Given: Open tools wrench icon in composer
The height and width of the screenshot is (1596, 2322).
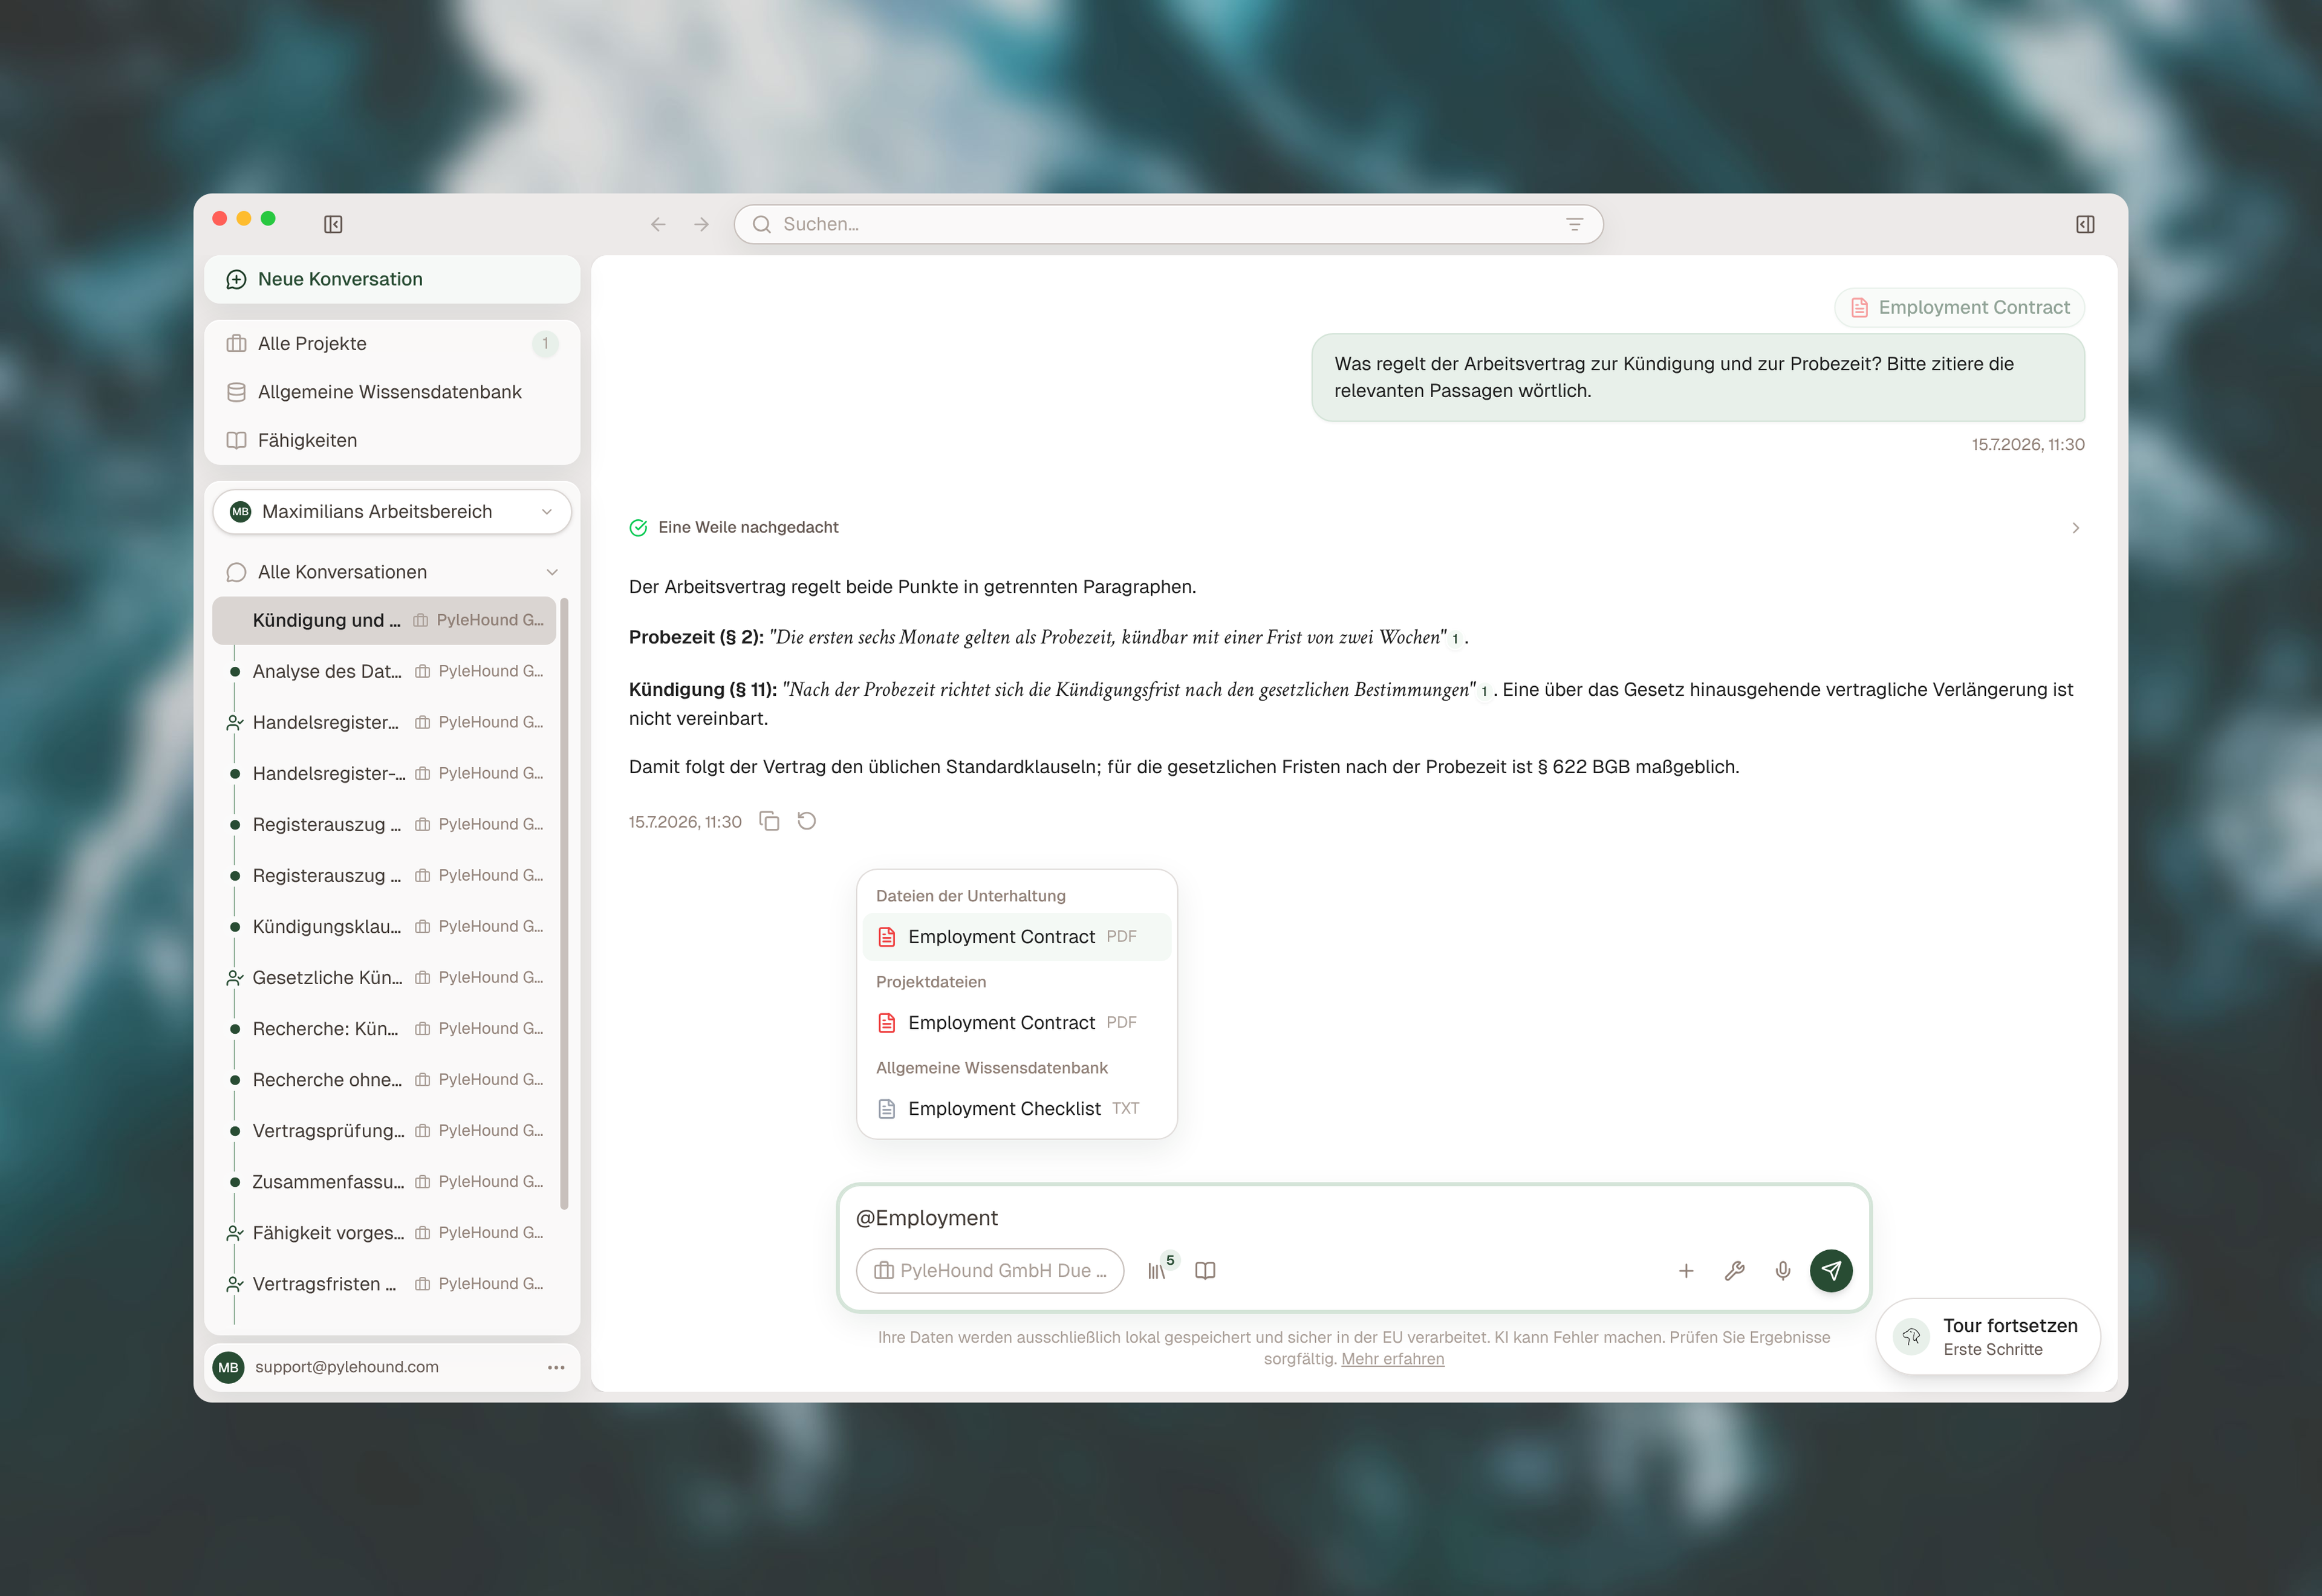Looking at the screenshot, I should tap(1734, 1270).
